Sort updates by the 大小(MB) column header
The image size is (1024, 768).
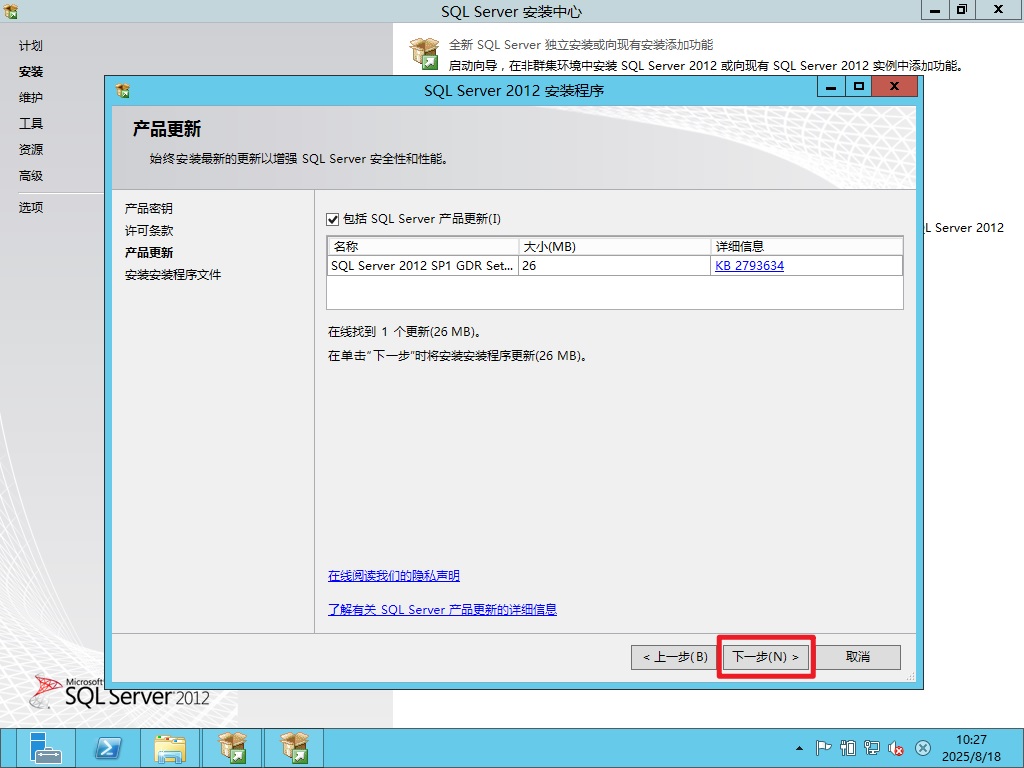point(614,246)
